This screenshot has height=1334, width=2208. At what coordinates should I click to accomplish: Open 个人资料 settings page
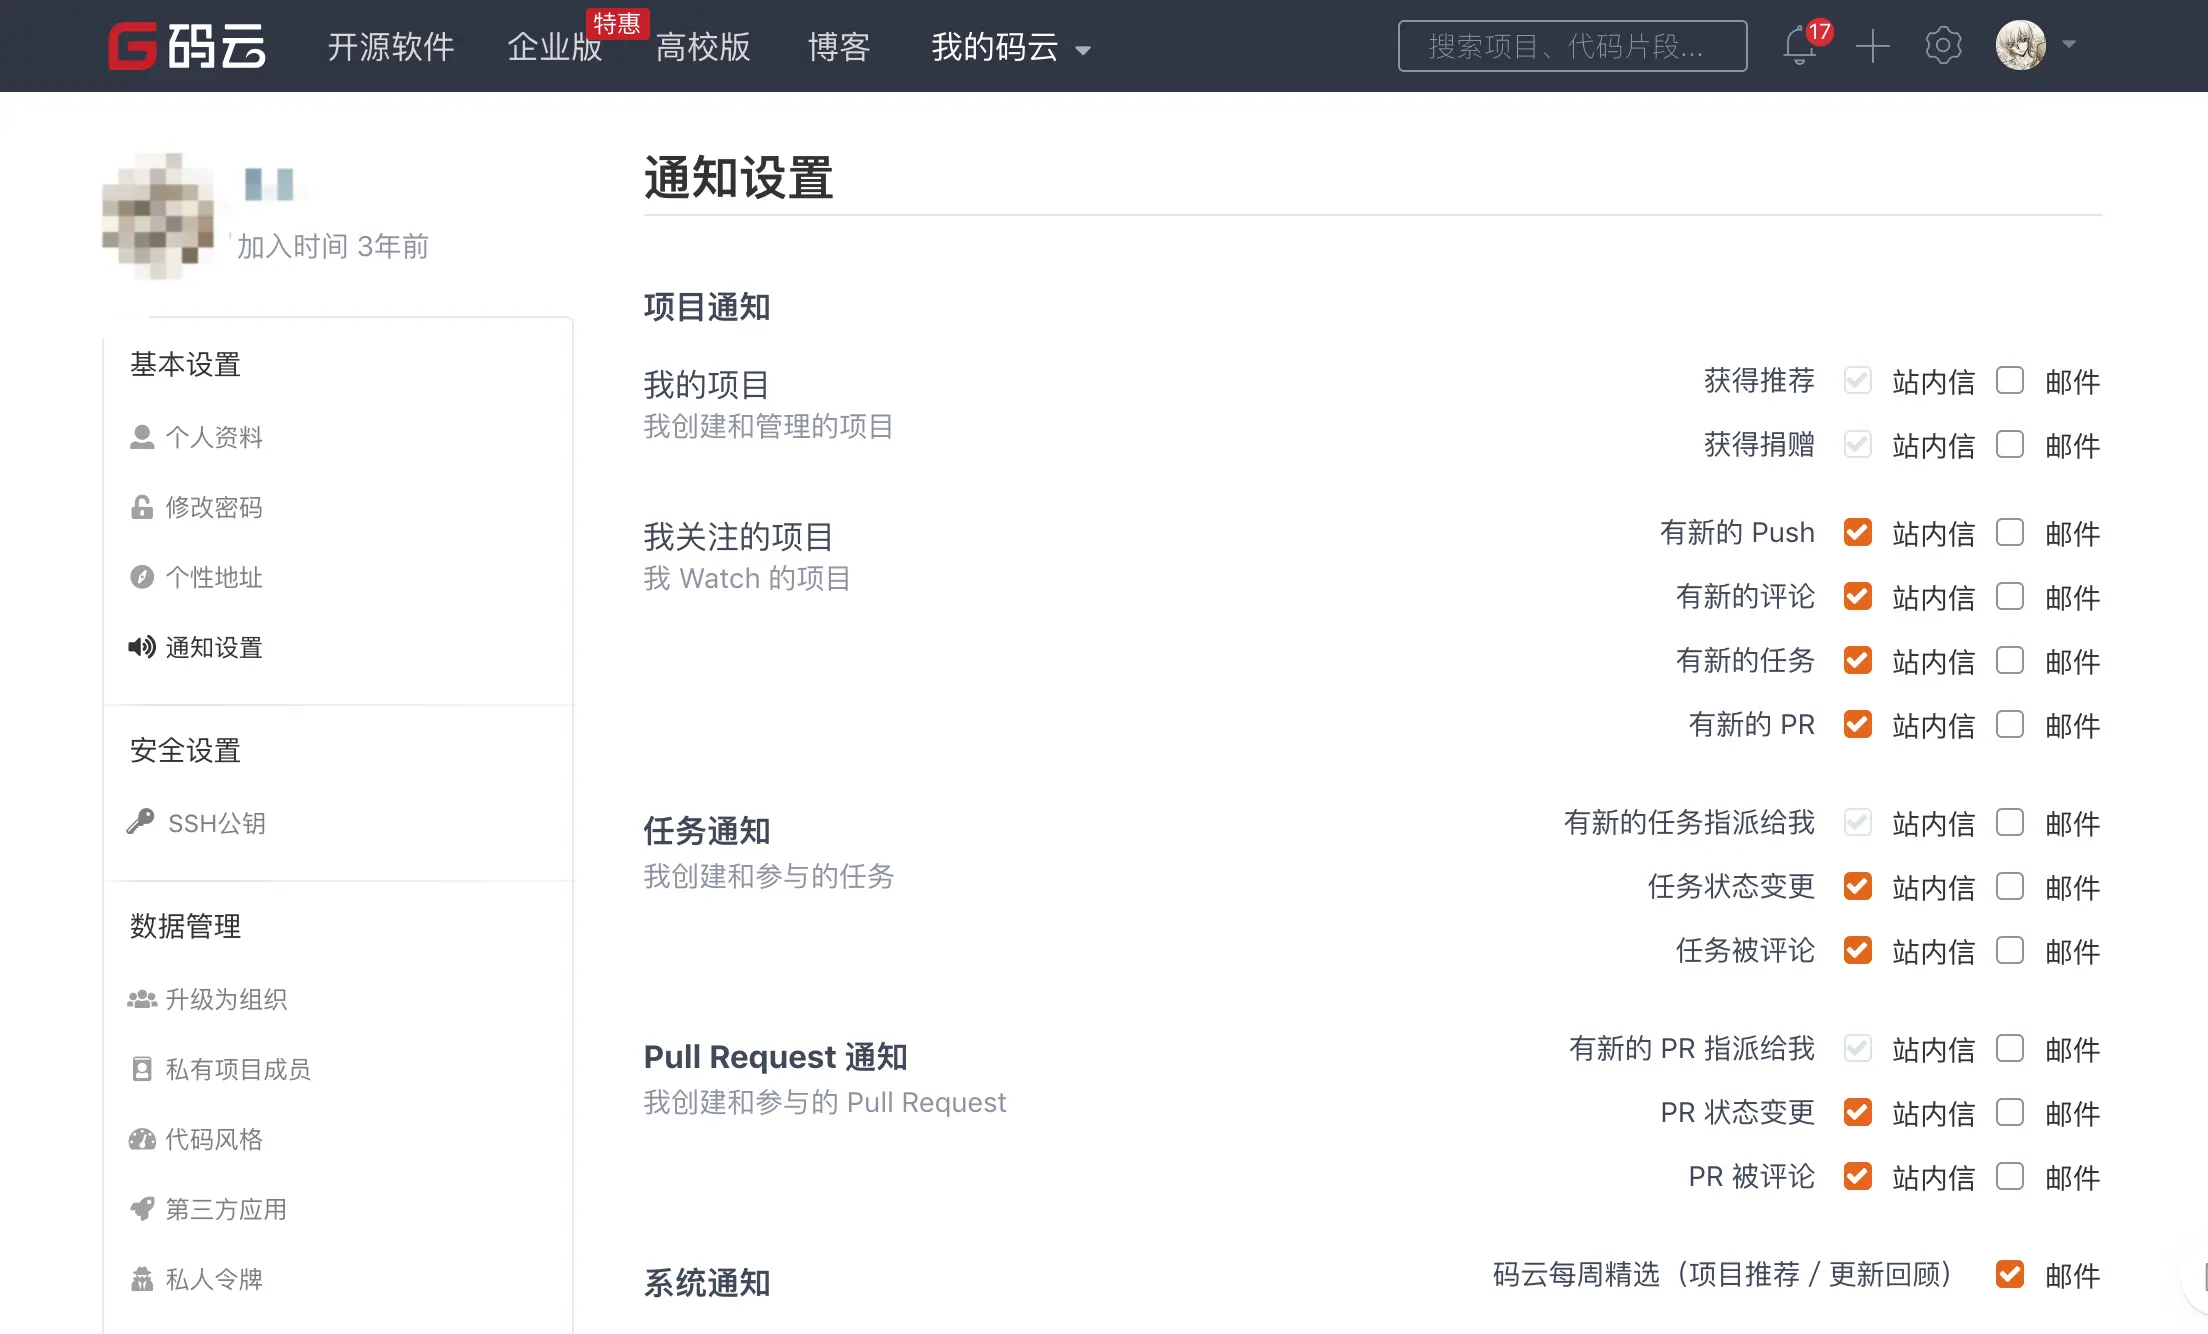pos(213,437)
